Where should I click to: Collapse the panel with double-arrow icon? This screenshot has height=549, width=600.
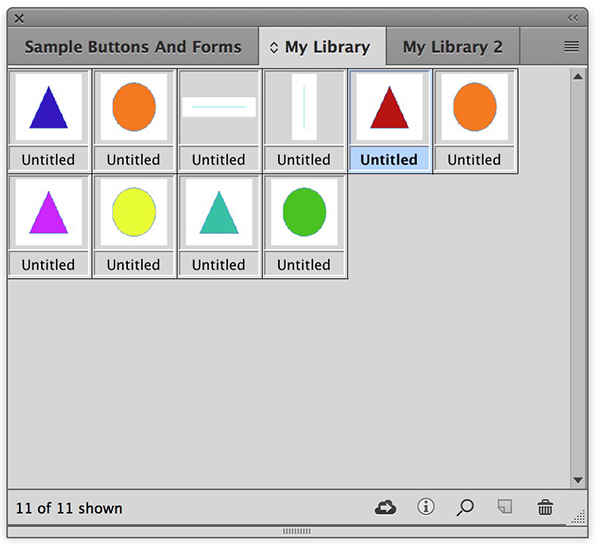click(573, 18)
